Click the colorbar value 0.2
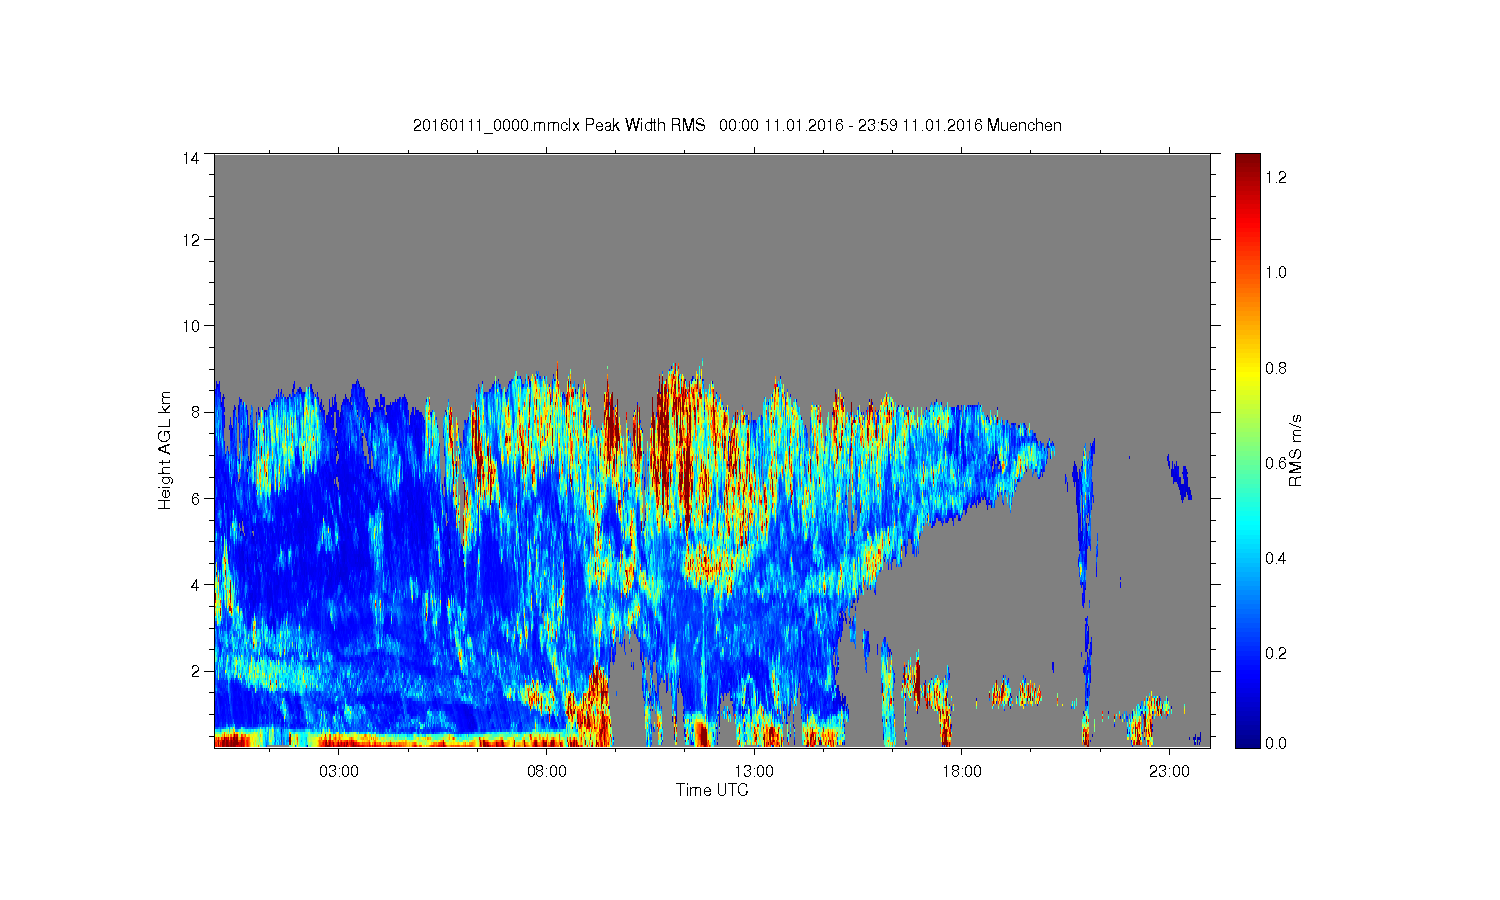 point(1276,653)
